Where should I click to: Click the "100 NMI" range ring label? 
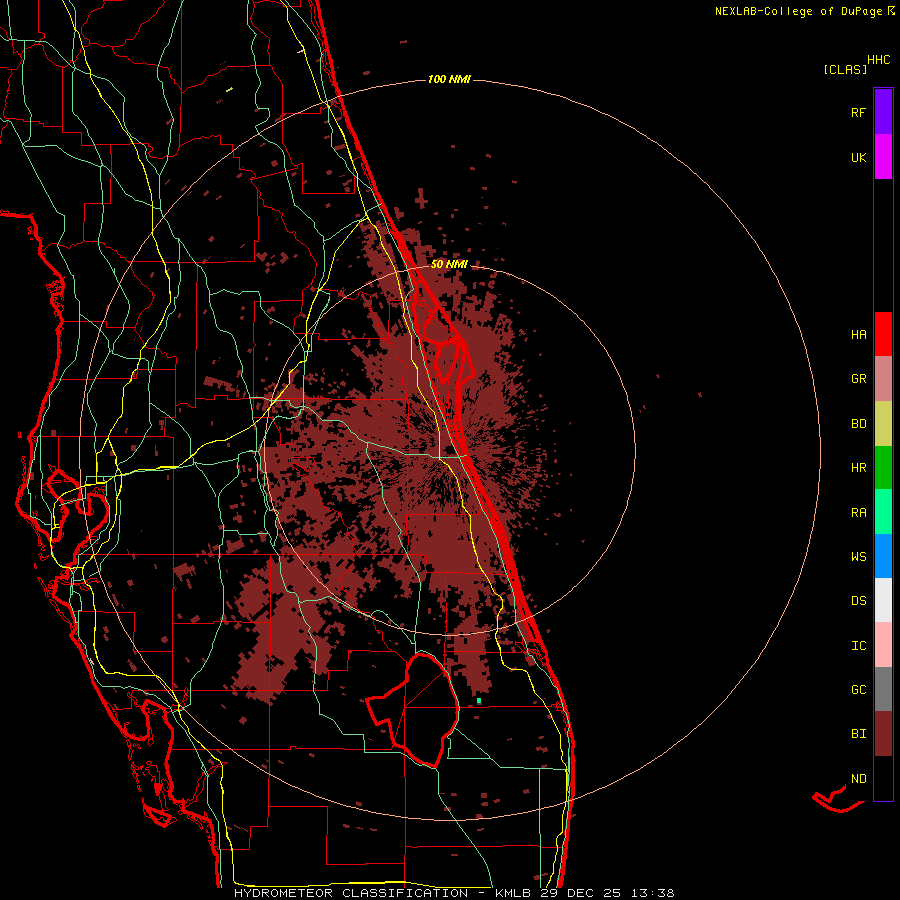pos(449,79)
